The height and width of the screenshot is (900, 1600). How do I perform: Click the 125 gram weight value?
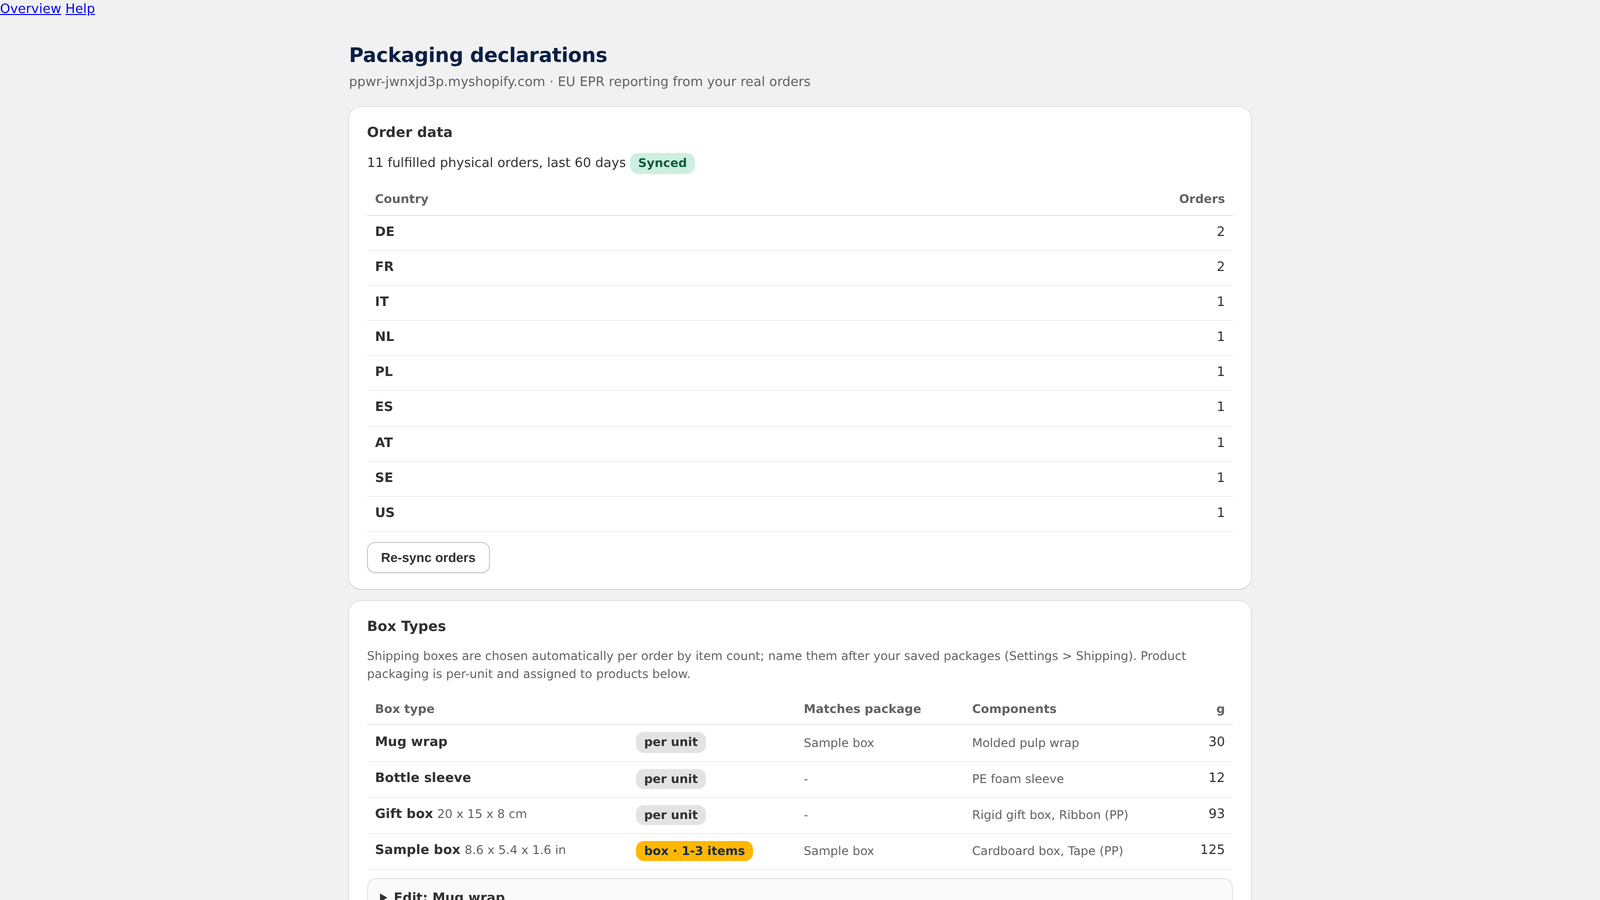1212,850
